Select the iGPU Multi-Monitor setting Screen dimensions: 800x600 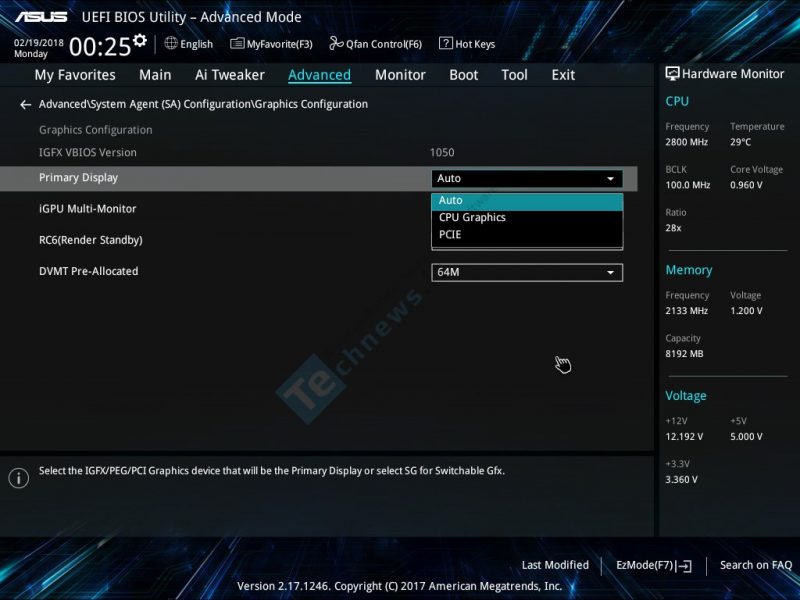click(x=88, y=209)
